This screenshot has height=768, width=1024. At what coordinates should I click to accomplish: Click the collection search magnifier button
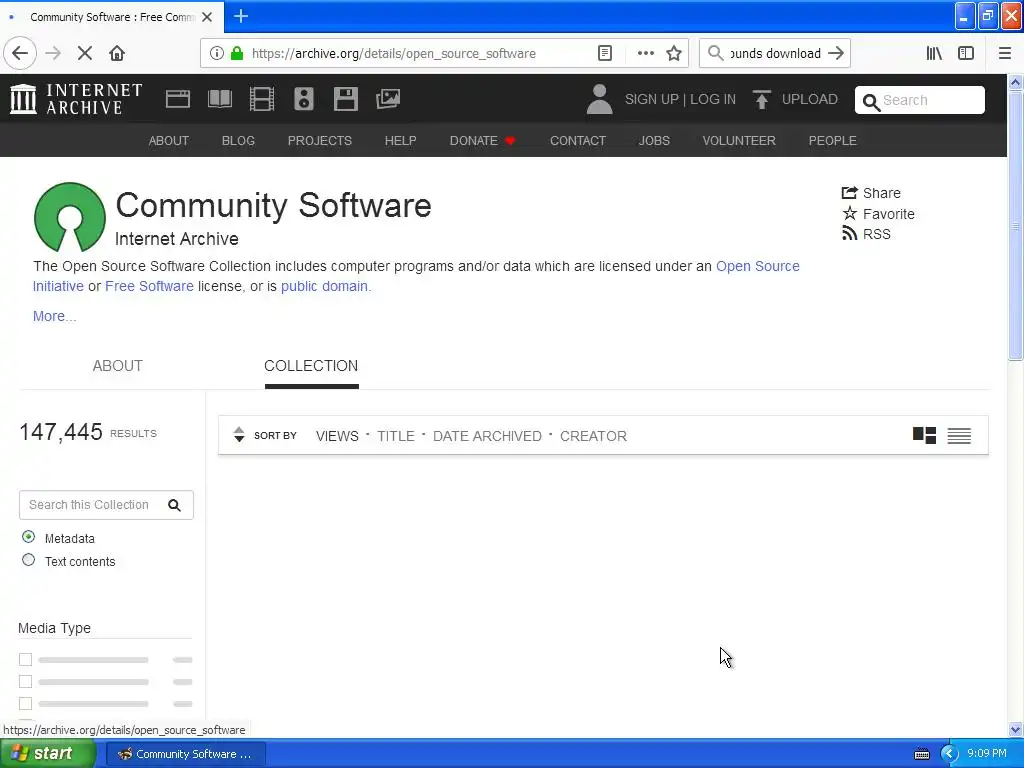pyautogui.click(x=174, y=505)
